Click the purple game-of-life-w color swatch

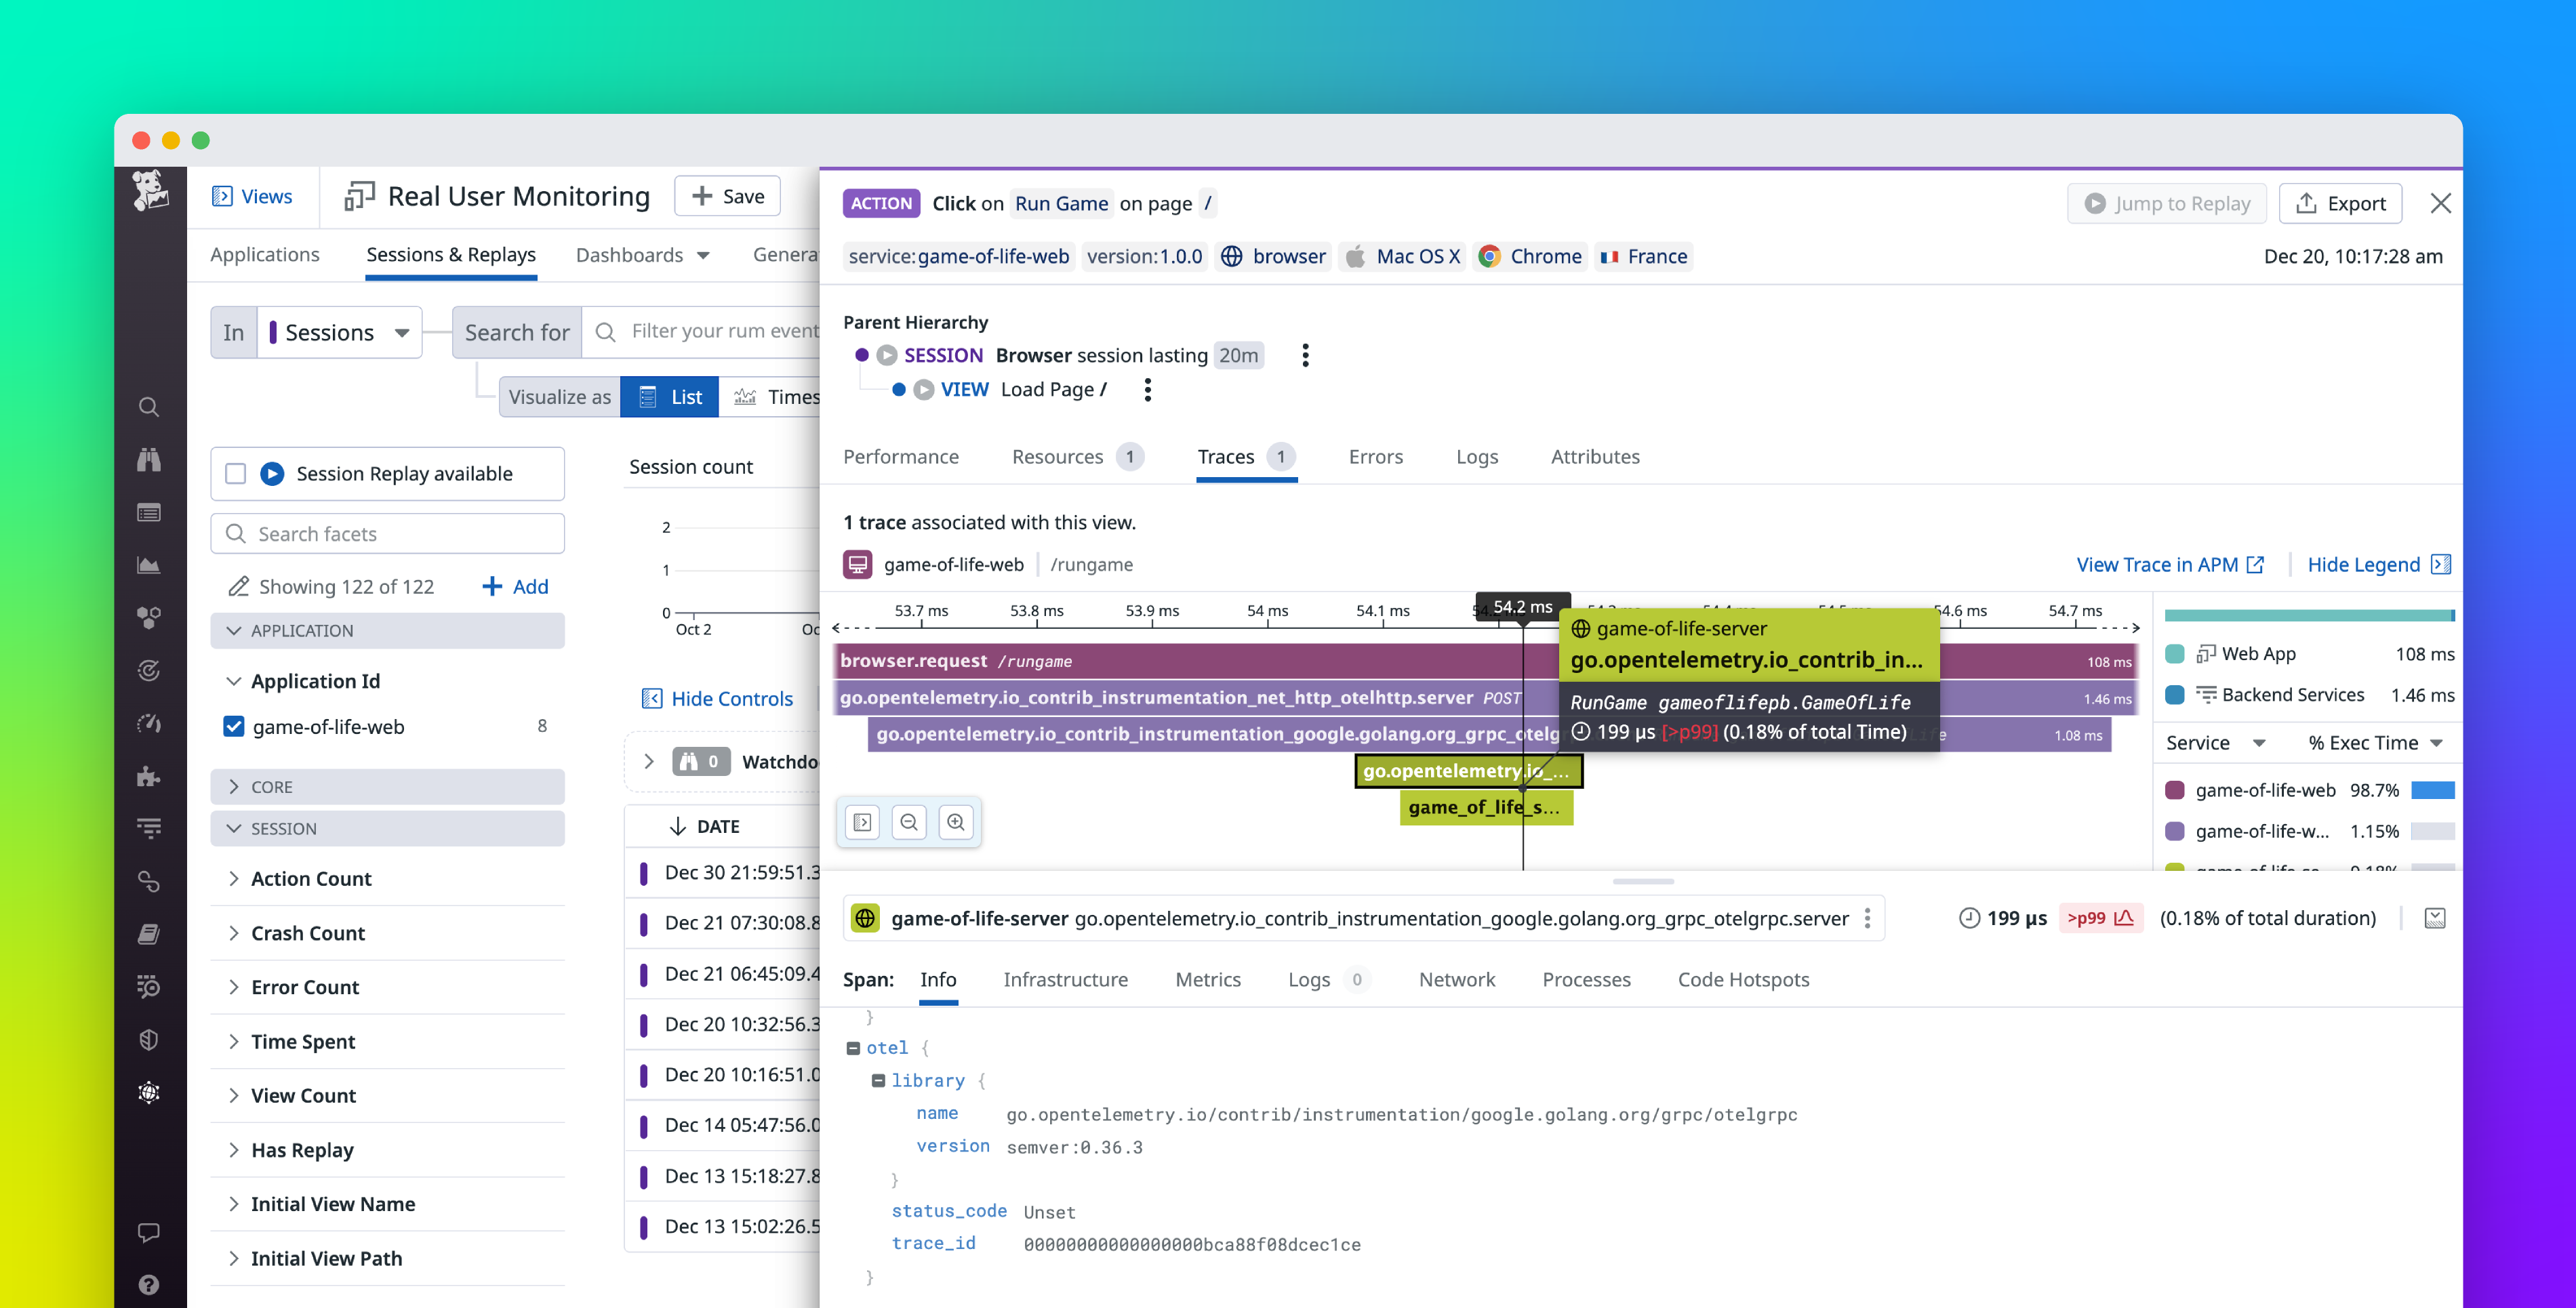[2175, 831]
